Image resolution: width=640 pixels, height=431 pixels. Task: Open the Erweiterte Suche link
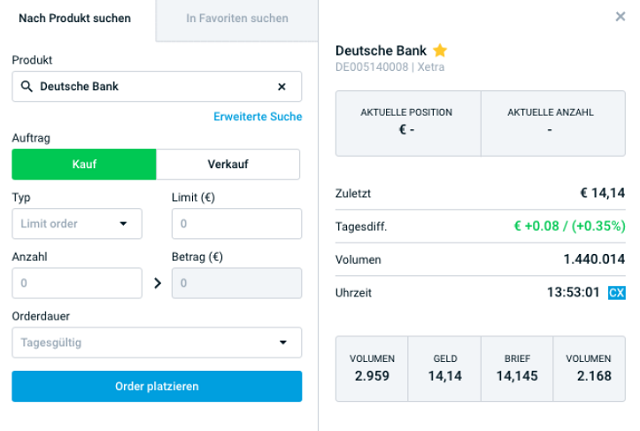point(258,117)
